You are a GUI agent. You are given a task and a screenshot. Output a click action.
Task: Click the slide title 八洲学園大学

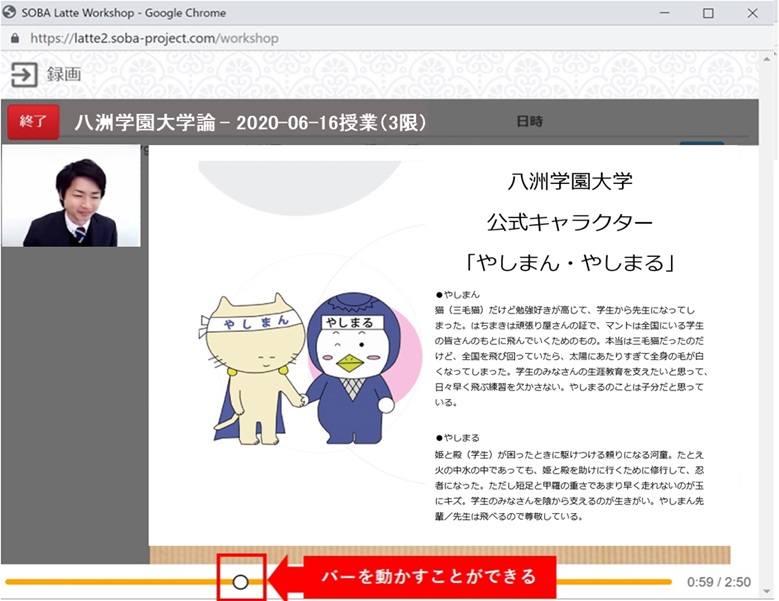(570, 181)
